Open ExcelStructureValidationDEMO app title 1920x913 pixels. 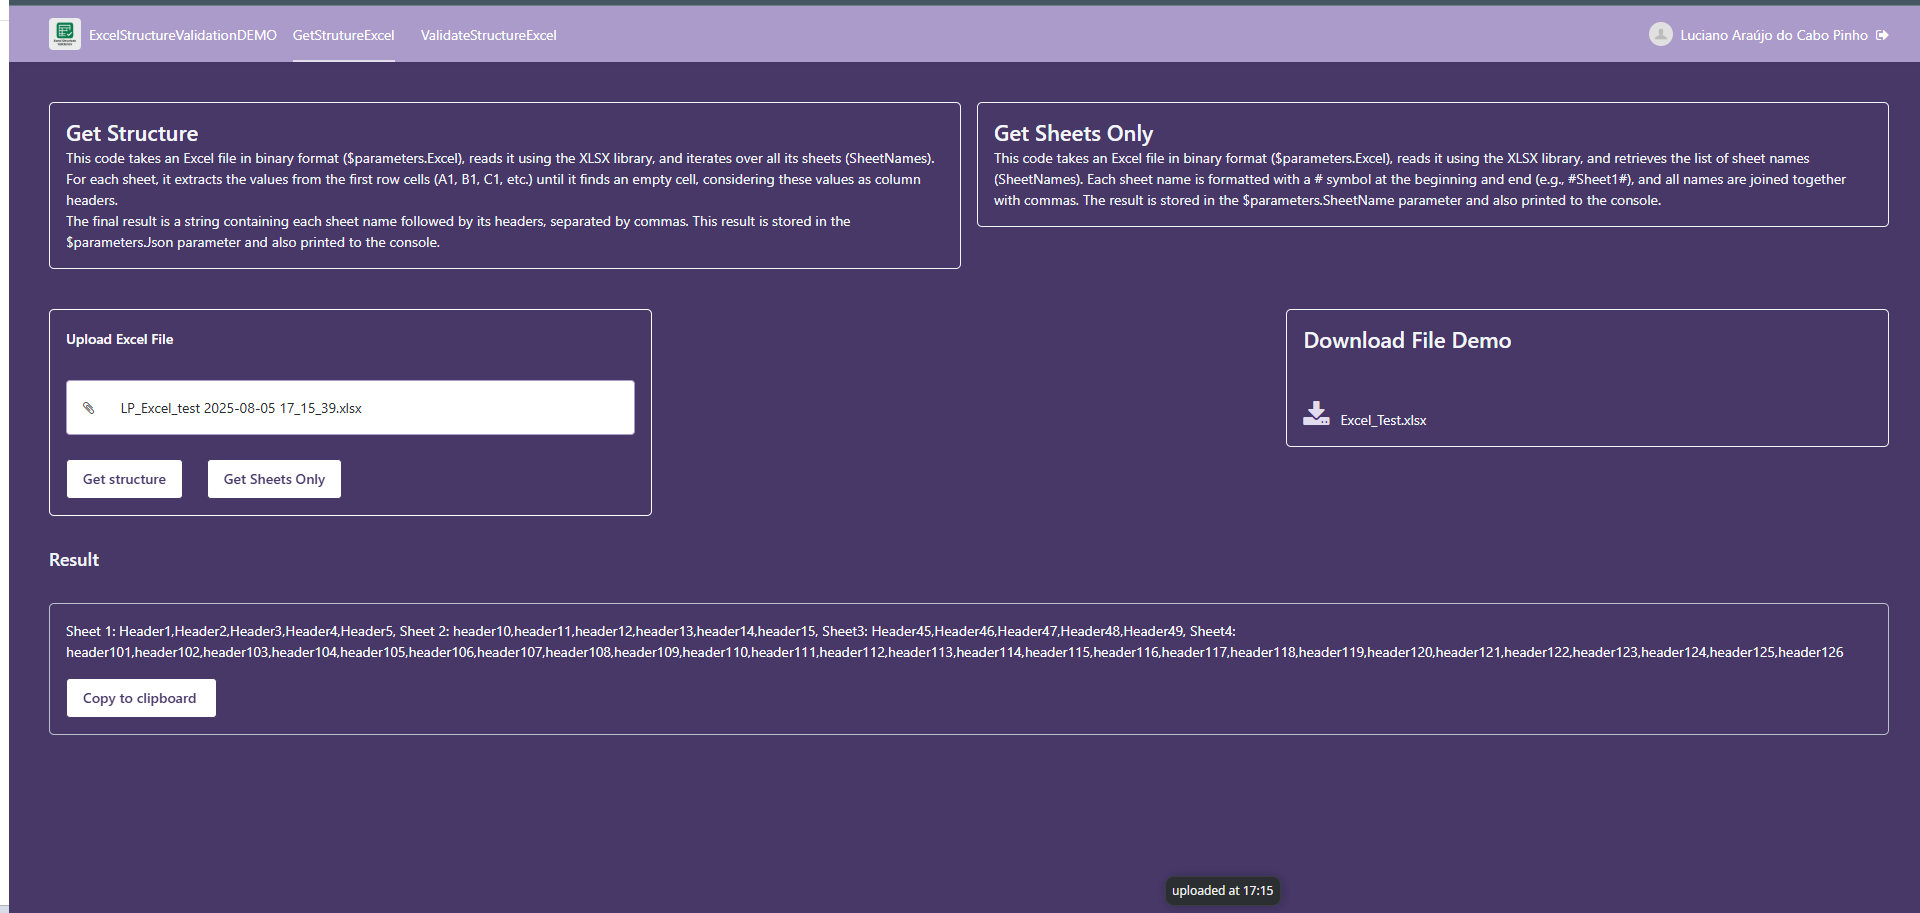pyautogui.click(x=183, y=35)
